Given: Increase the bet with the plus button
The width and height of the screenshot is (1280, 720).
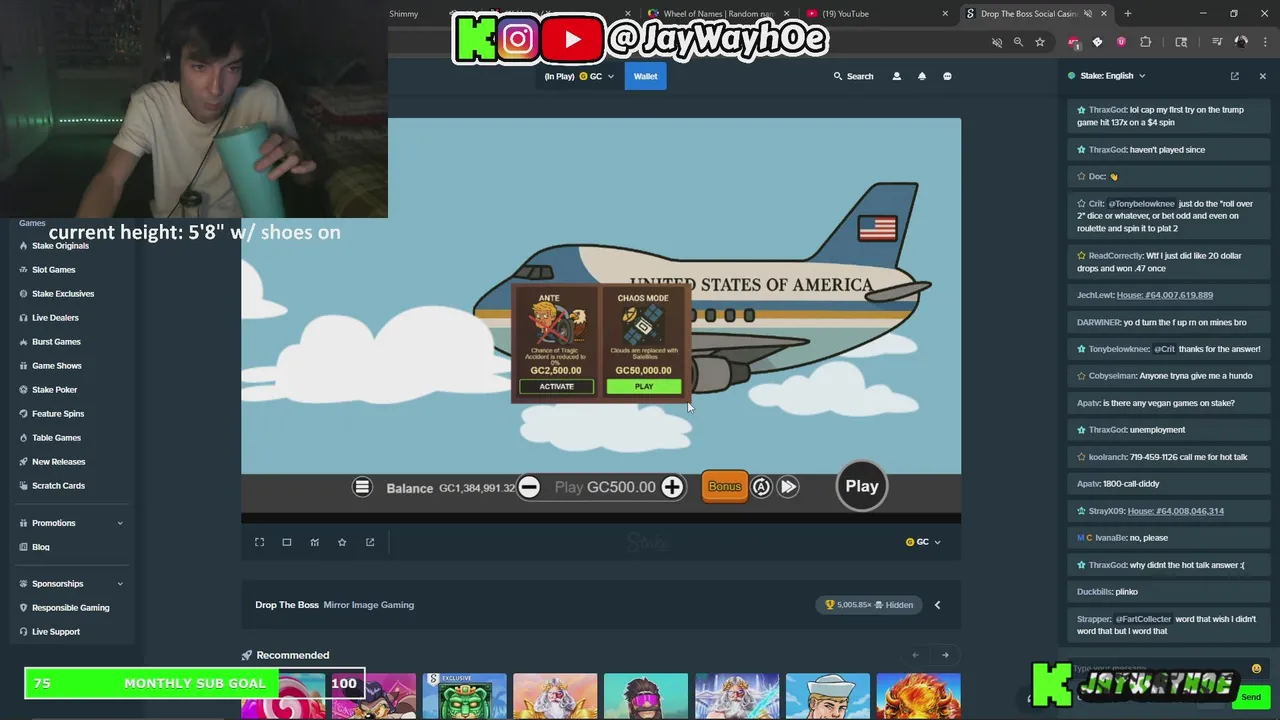Looking at the screenshot, I should 672,487.
